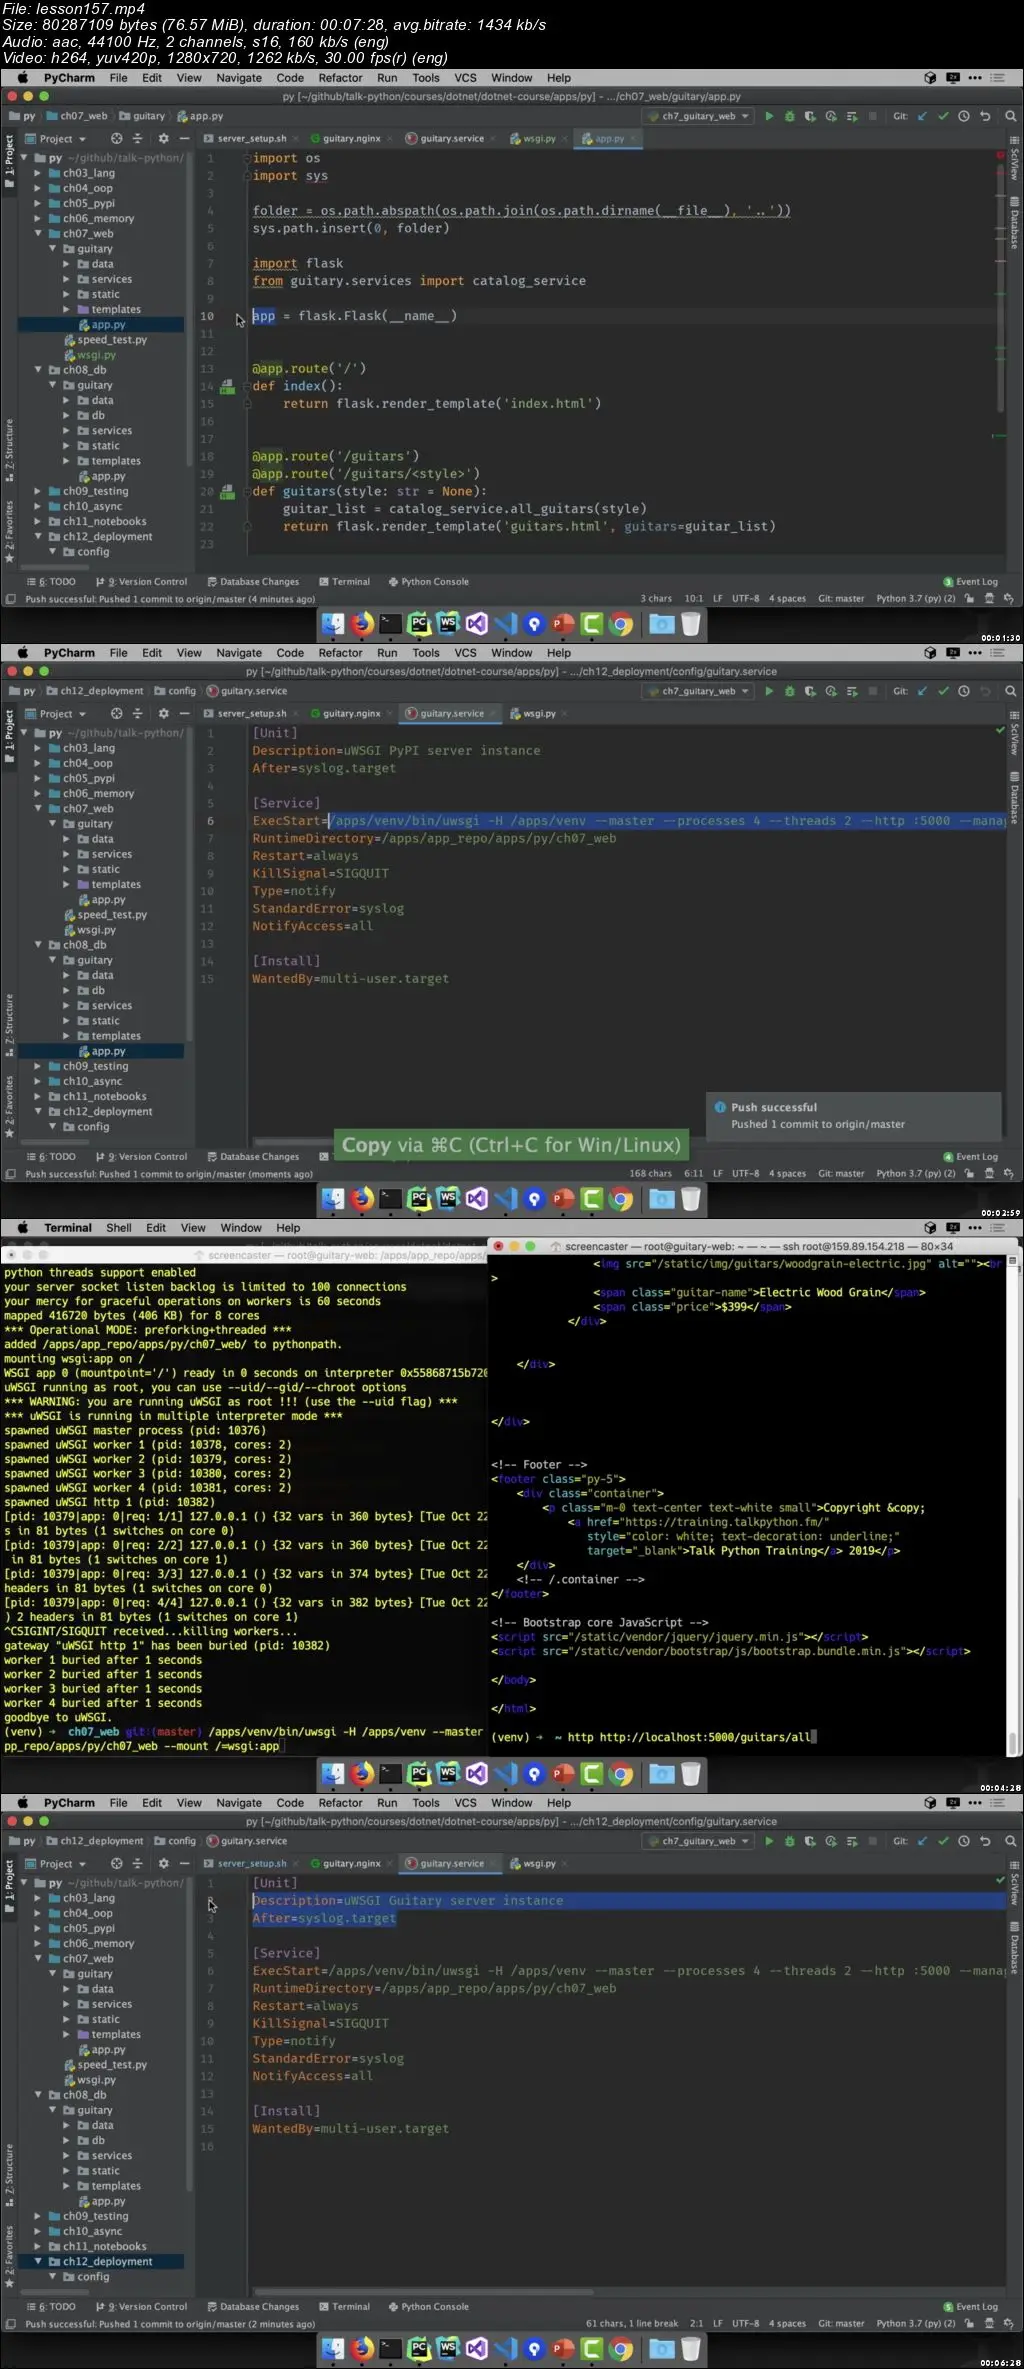Click Collapse All icon in 00:01:30 frame Project panel
This screenshot has height=2369, width=1024.
(x=137, y=139)
